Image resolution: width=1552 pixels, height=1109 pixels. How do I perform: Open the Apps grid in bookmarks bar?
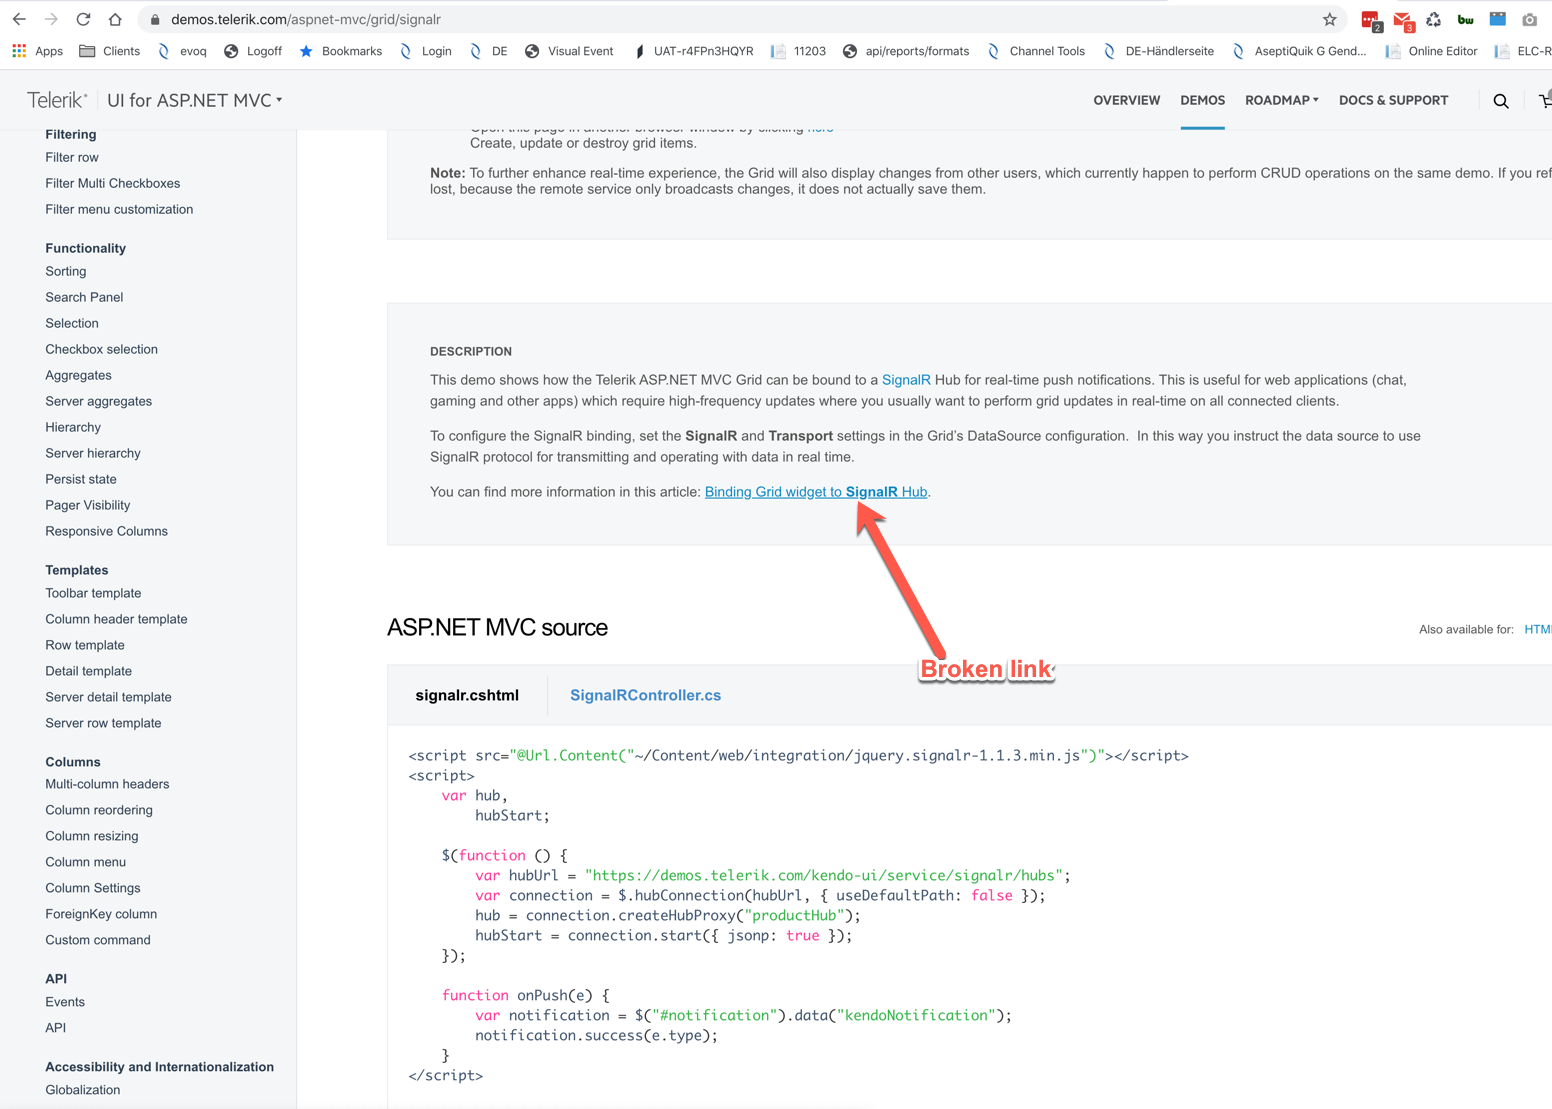(37, 51)
